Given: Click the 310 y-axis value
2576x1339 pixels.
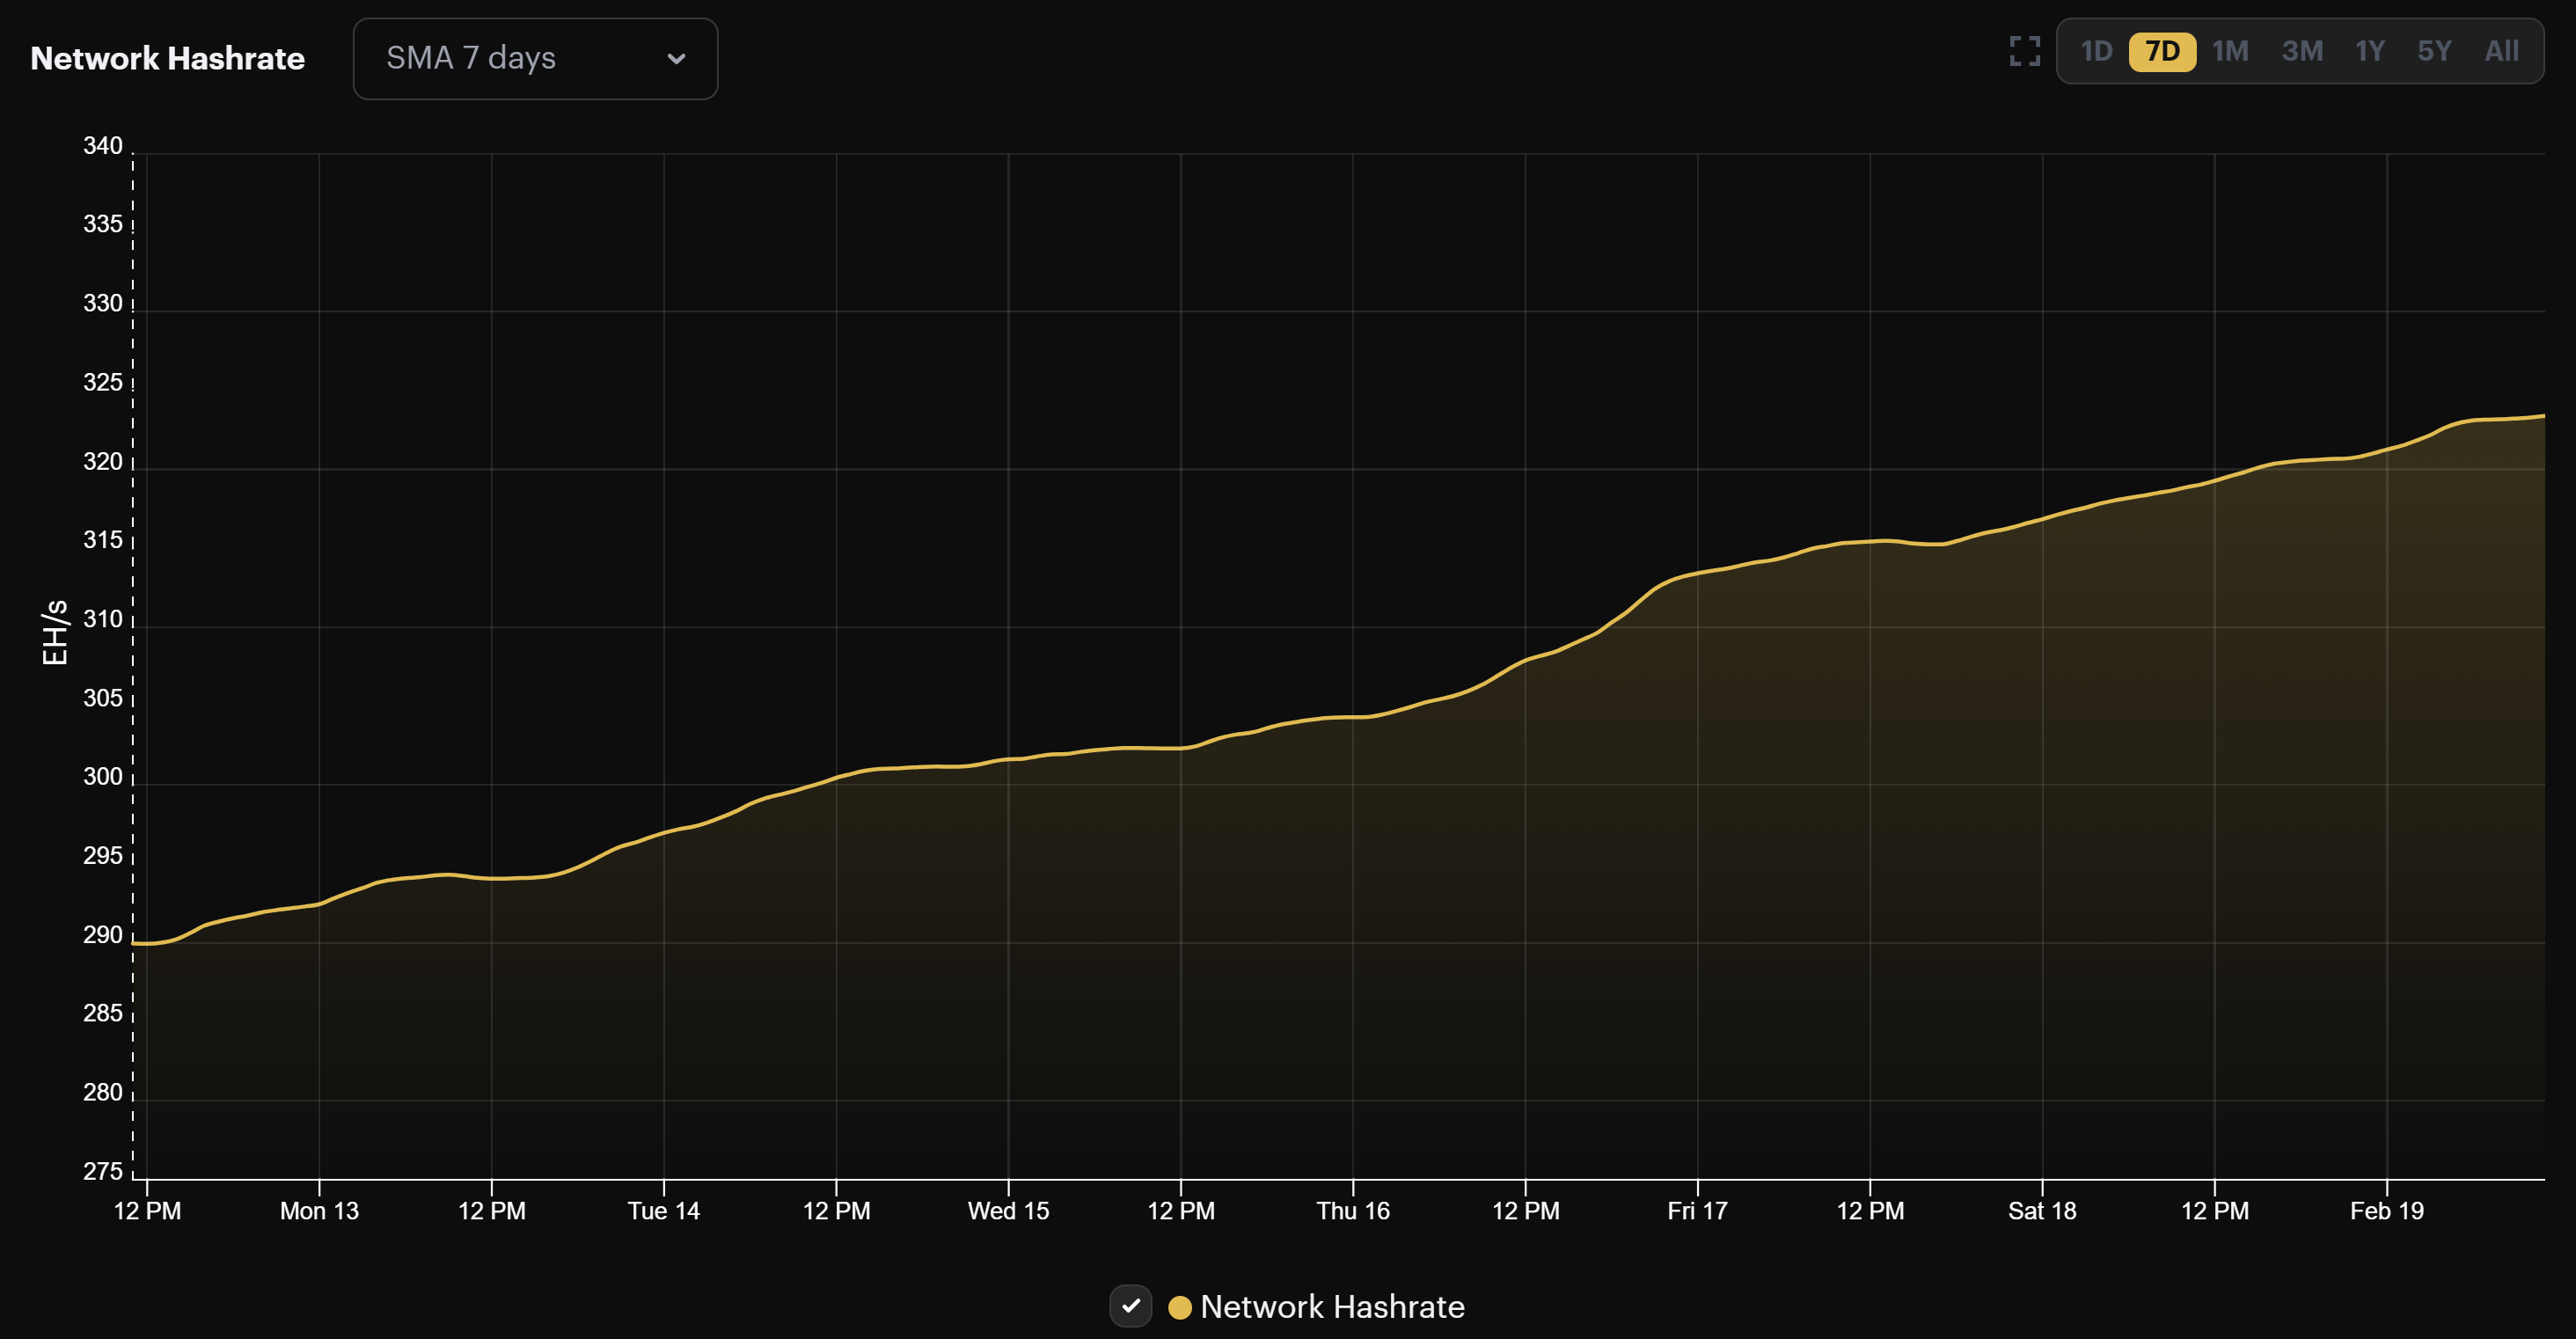Looking at the screenshot, I should pos(102,619).
